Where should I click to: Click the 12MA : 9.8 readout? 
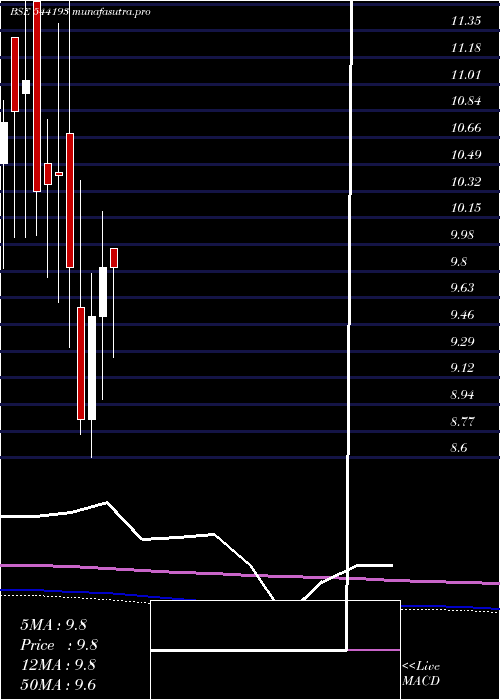(58, 665)
